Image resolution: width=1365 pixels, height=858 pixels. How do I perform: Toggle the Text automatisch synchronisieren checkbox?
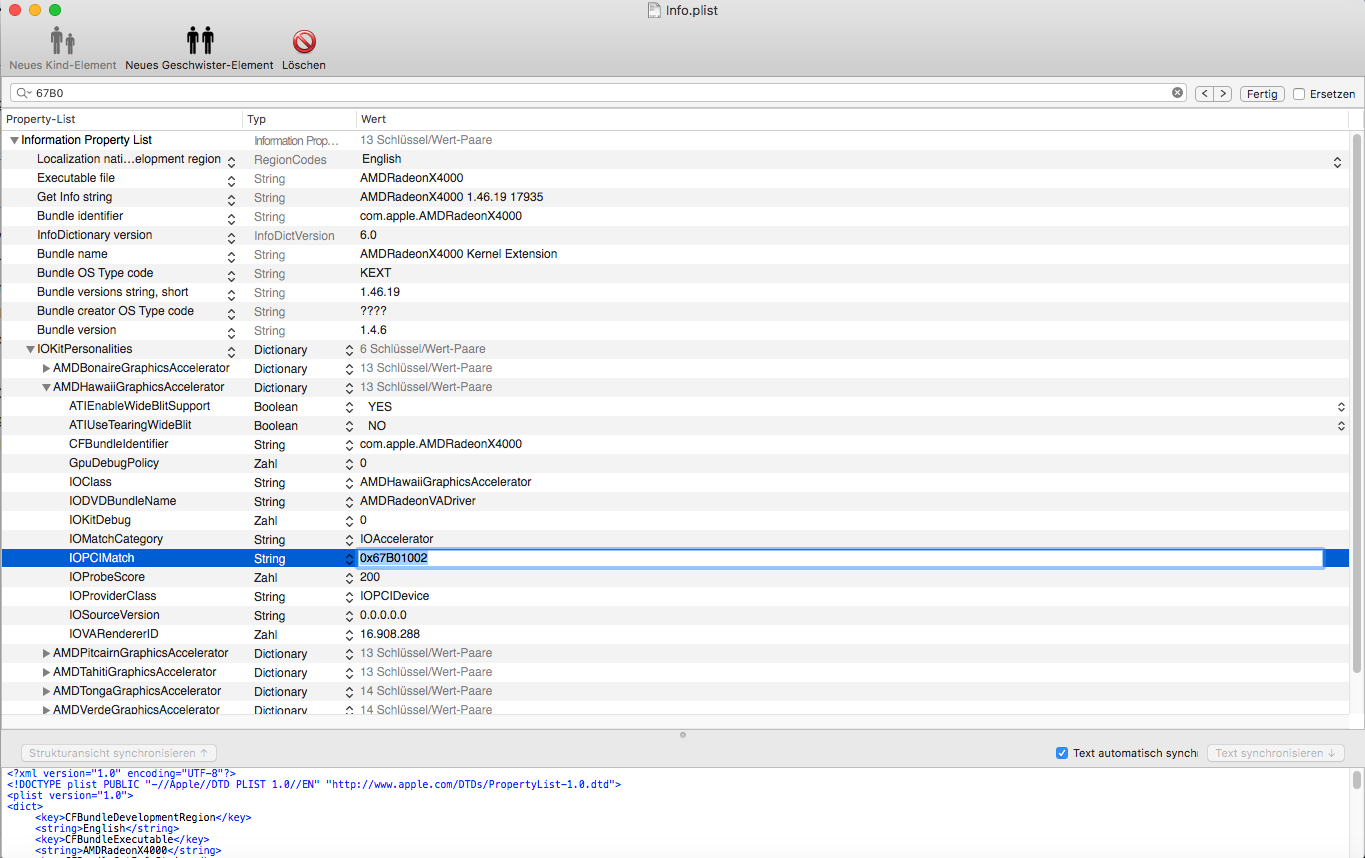coord(1062,753)
